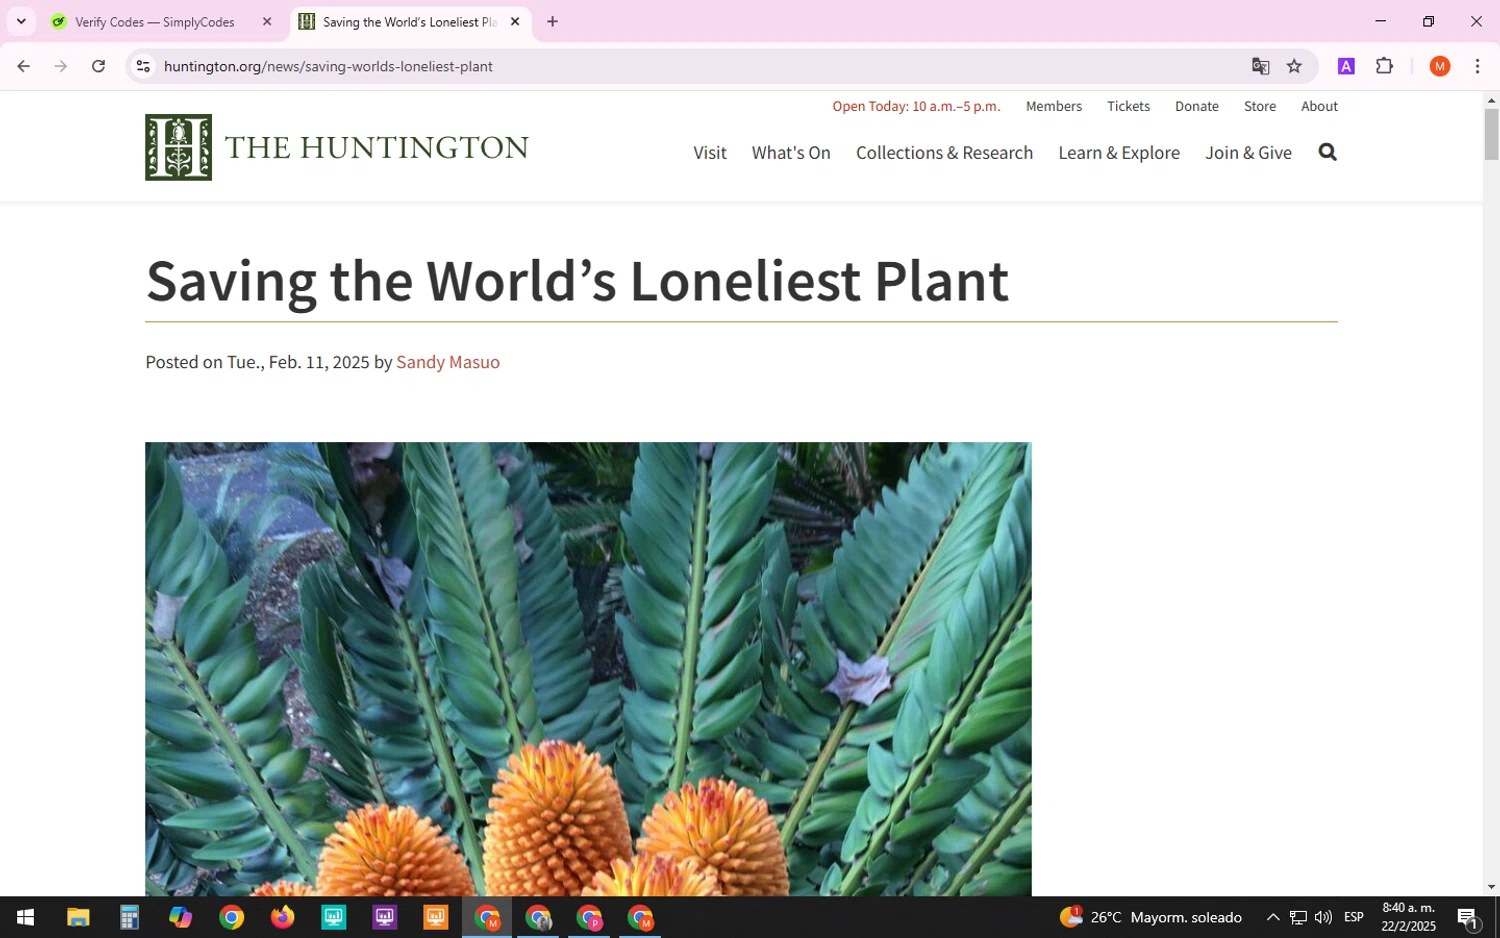This screenshot has width=1500, height=938.
Task: Click the cycad plant article image
Action: coord(588,668)
